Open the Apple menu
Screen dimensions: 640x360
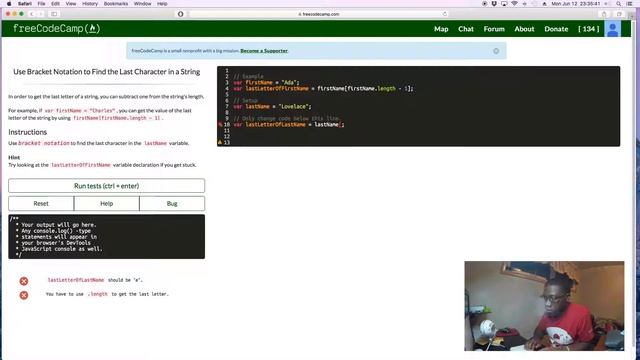9,4
